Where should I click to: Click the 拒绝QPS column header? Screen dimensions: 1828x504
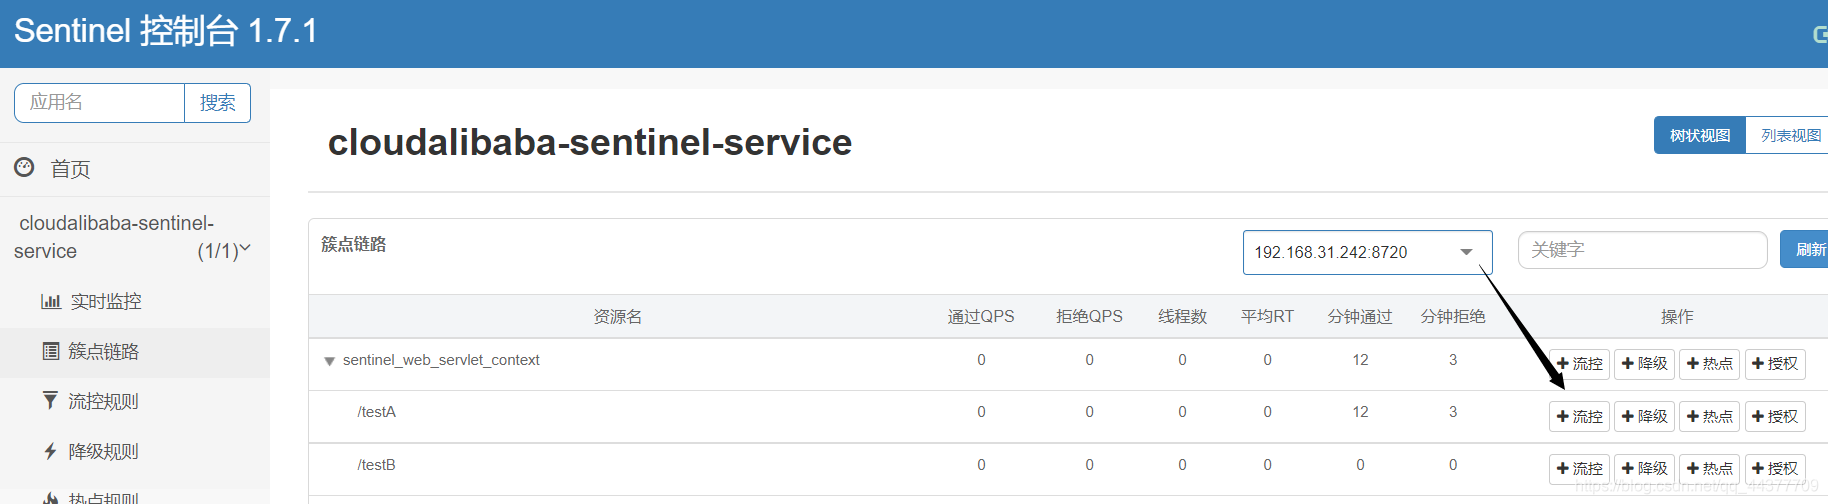pyautogui.click(x=1089, y=317)
